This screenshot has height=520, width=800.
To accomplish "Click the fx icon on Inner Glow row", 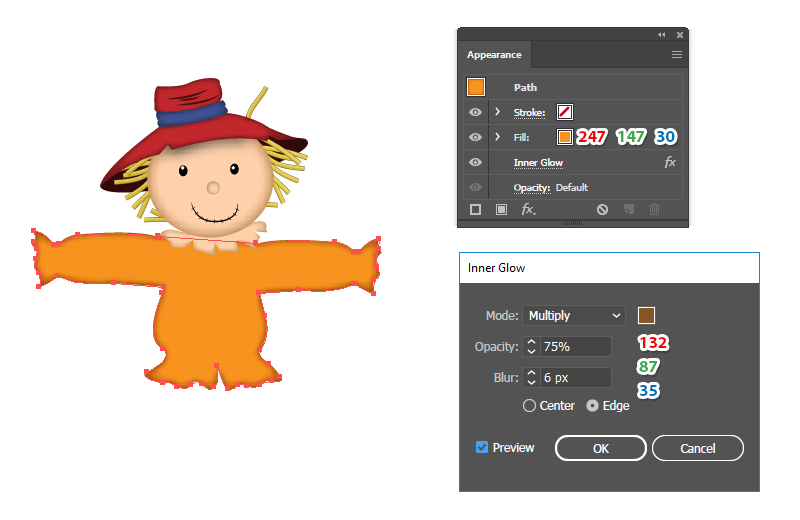I will (x=670, y=162).
